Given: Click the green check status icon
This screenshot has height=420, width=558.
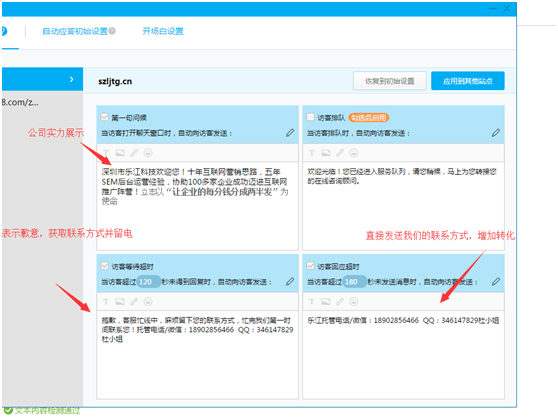Looking at the screenshot, I should (9, 410).
